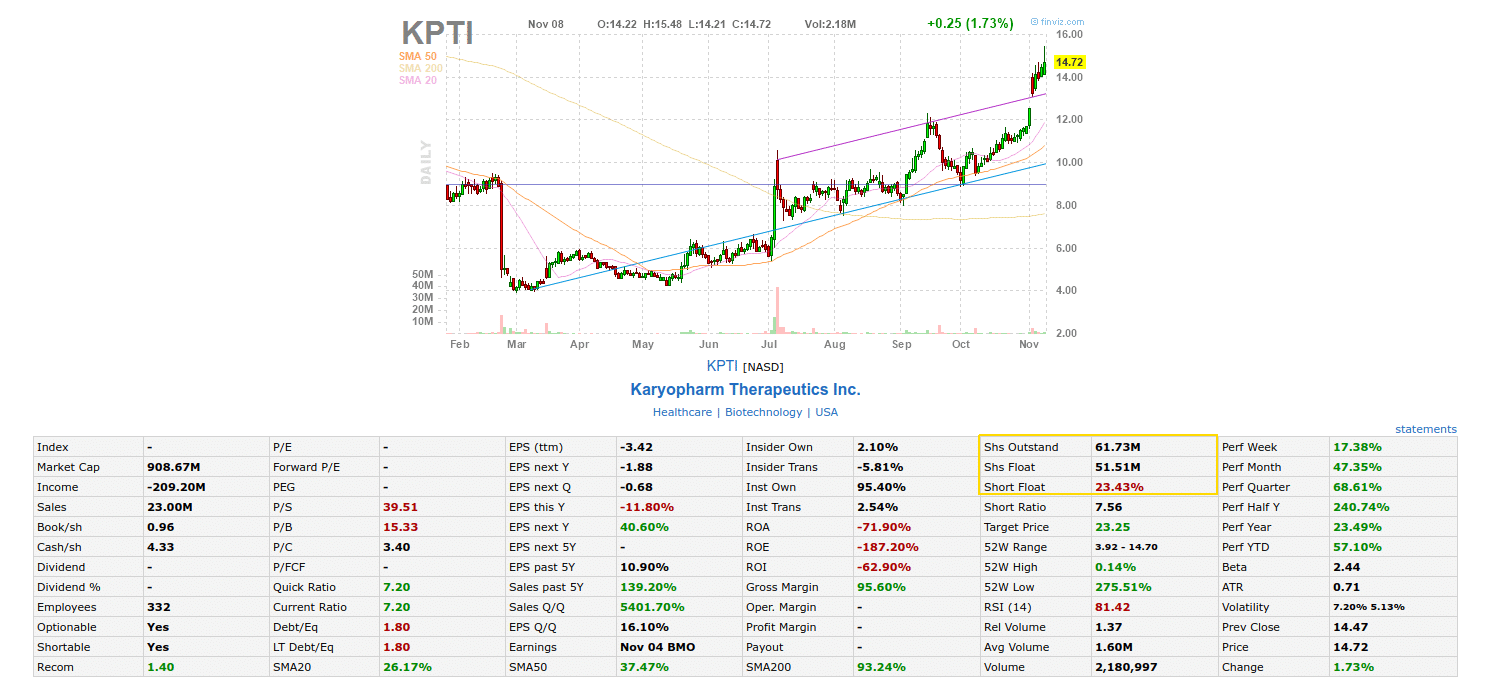Select the Short Float value 23.43%

point(1119,487)
